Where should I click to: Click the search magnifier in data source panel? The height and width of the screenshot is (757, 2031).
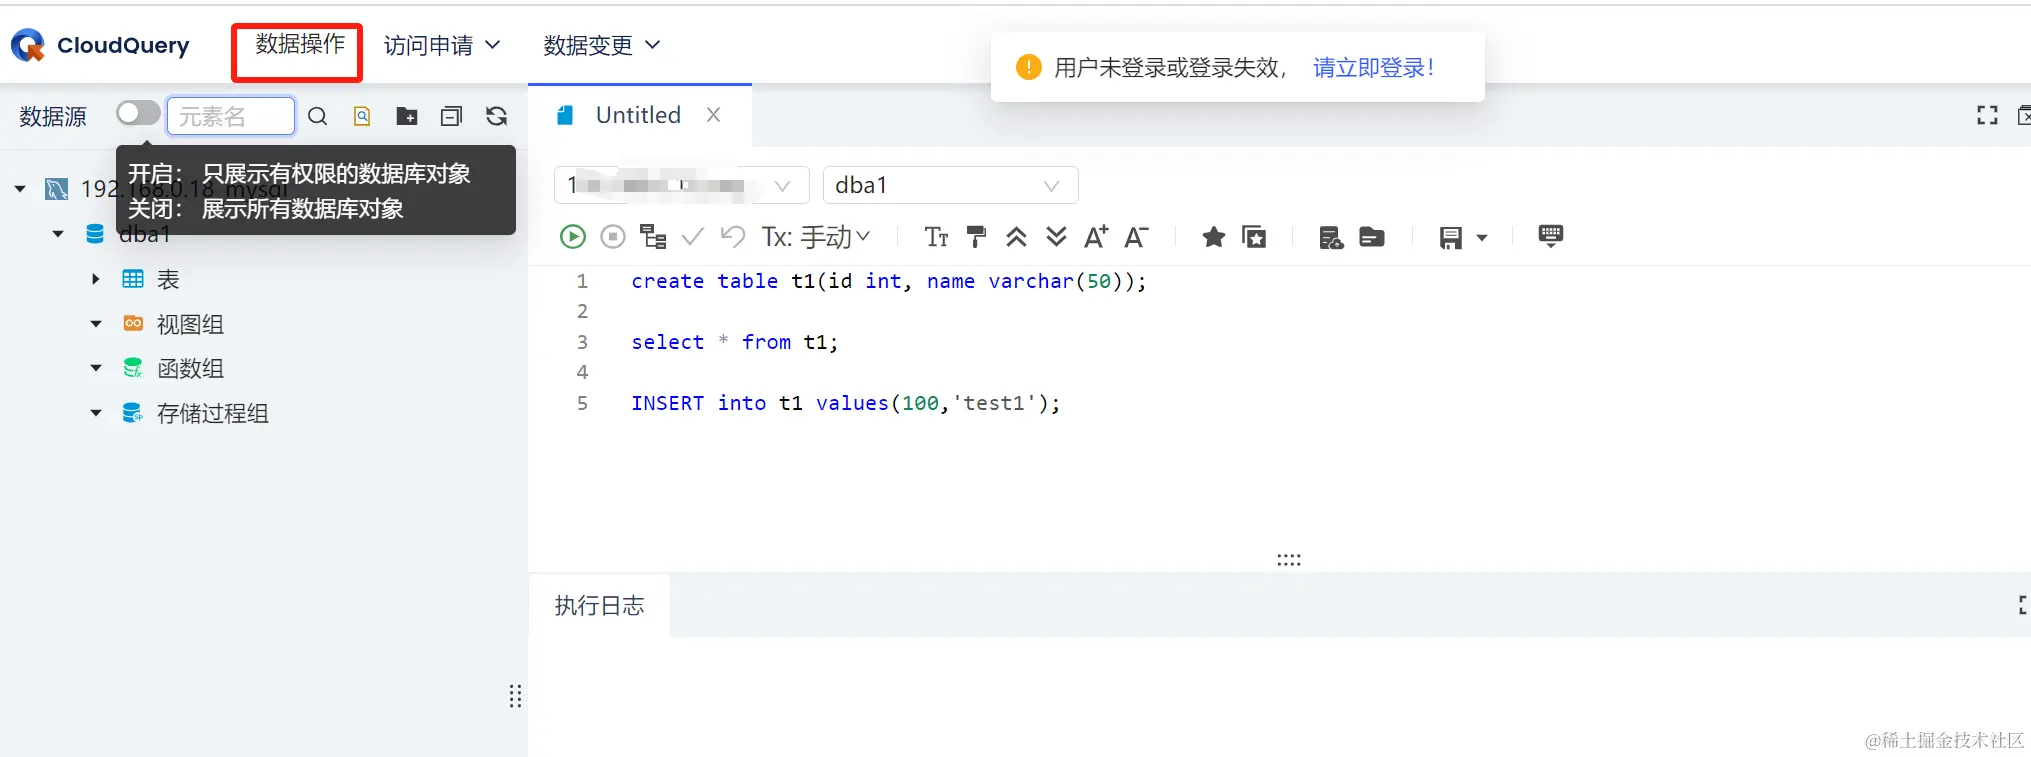317,116
